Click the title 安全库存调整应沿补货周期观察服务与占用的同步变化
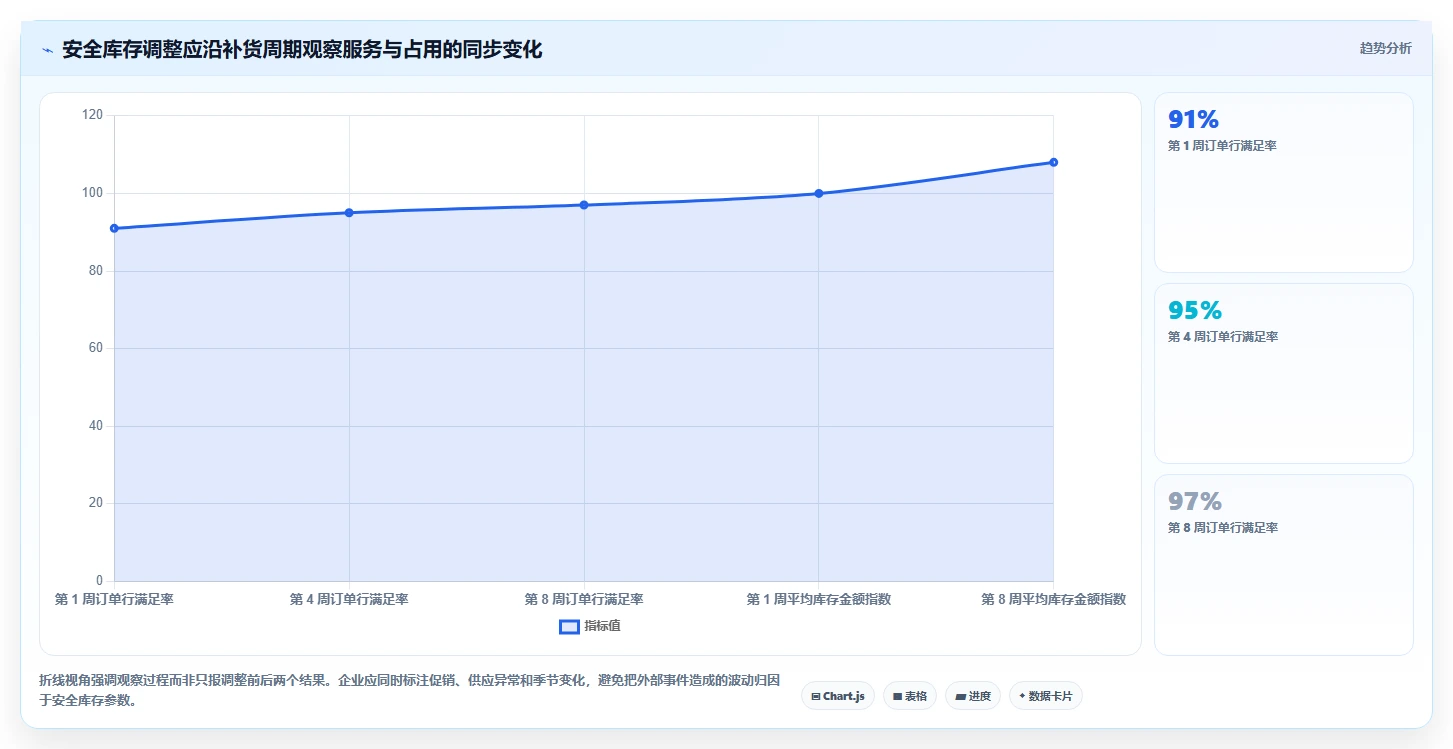 coord(302,49)
